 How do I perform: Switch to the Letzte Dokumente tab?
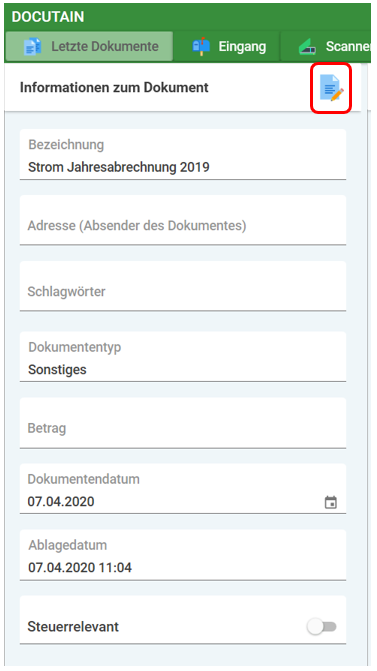pyautogui.click(x=89, y=46)
